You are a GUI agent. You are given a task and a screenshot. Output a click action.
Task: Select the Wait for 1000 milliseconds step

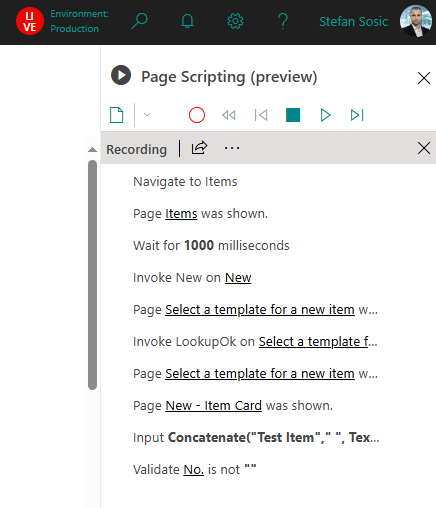(211, 246)
